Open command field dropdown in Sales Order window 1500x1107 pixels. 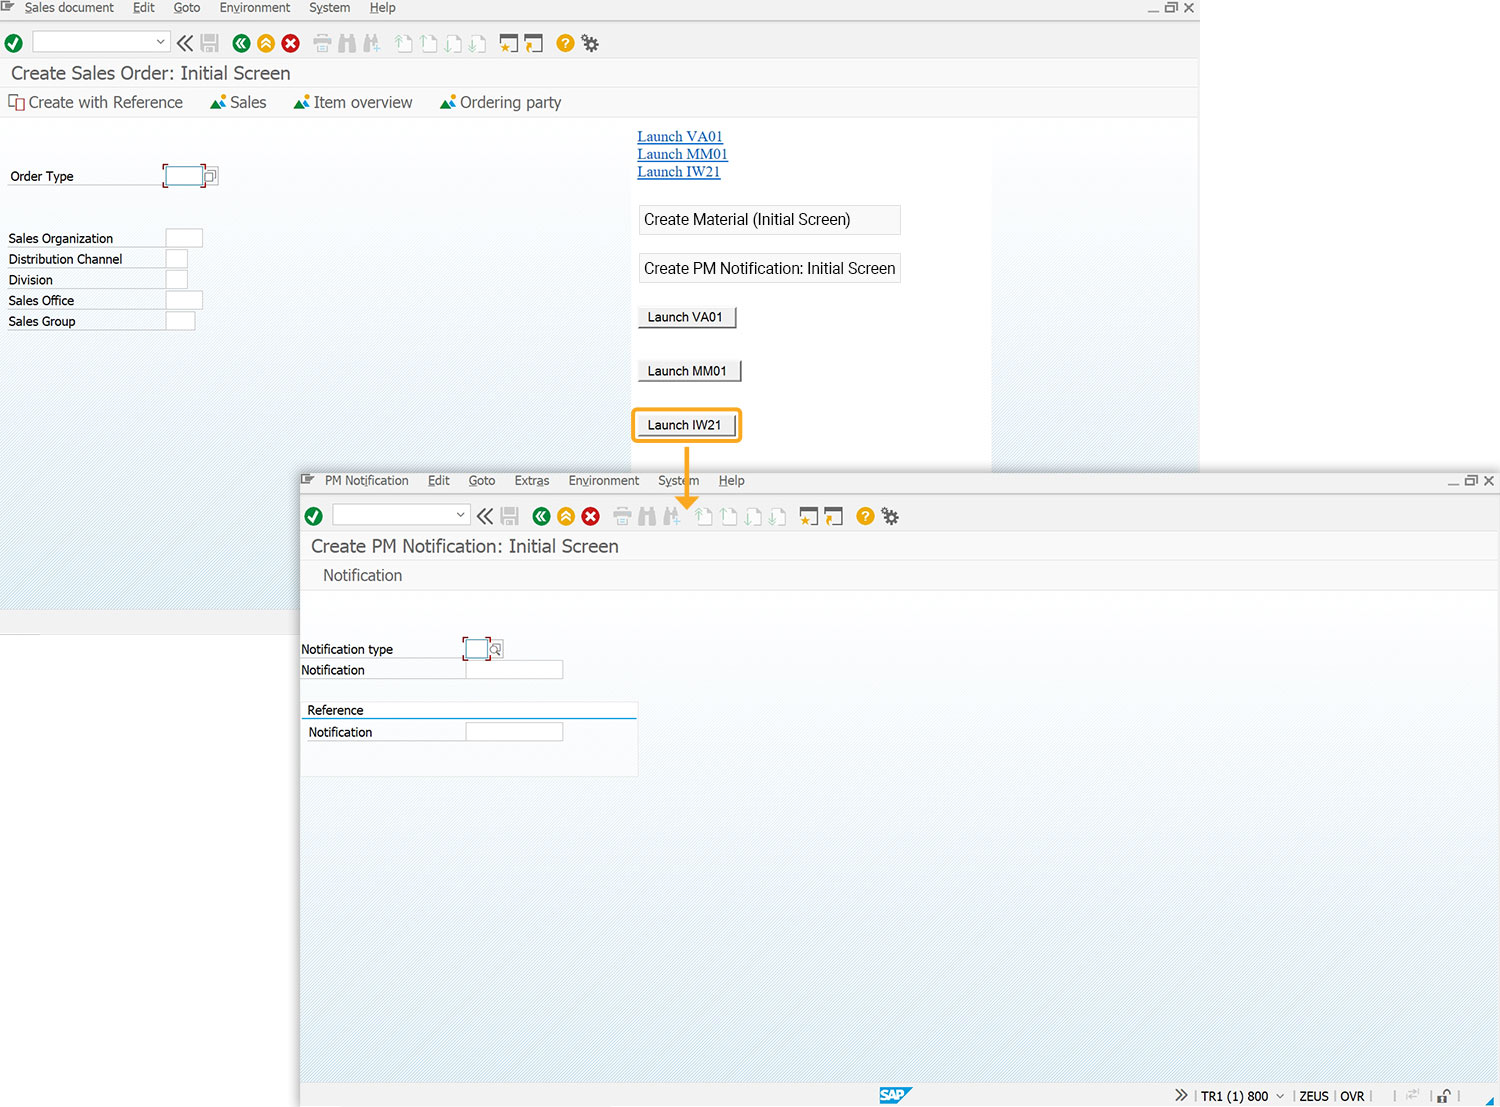pyautogui.click(x=160, y=42)
